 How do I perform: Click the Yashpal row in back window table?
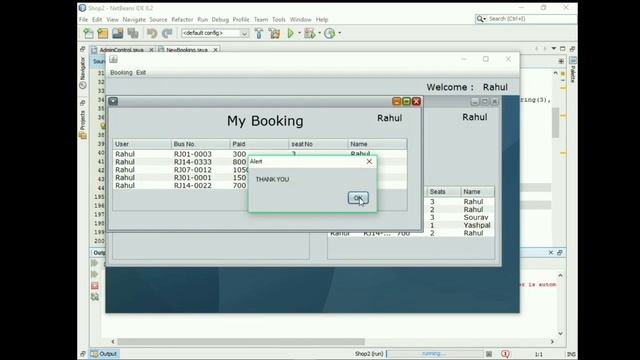(x=459, y=225)
